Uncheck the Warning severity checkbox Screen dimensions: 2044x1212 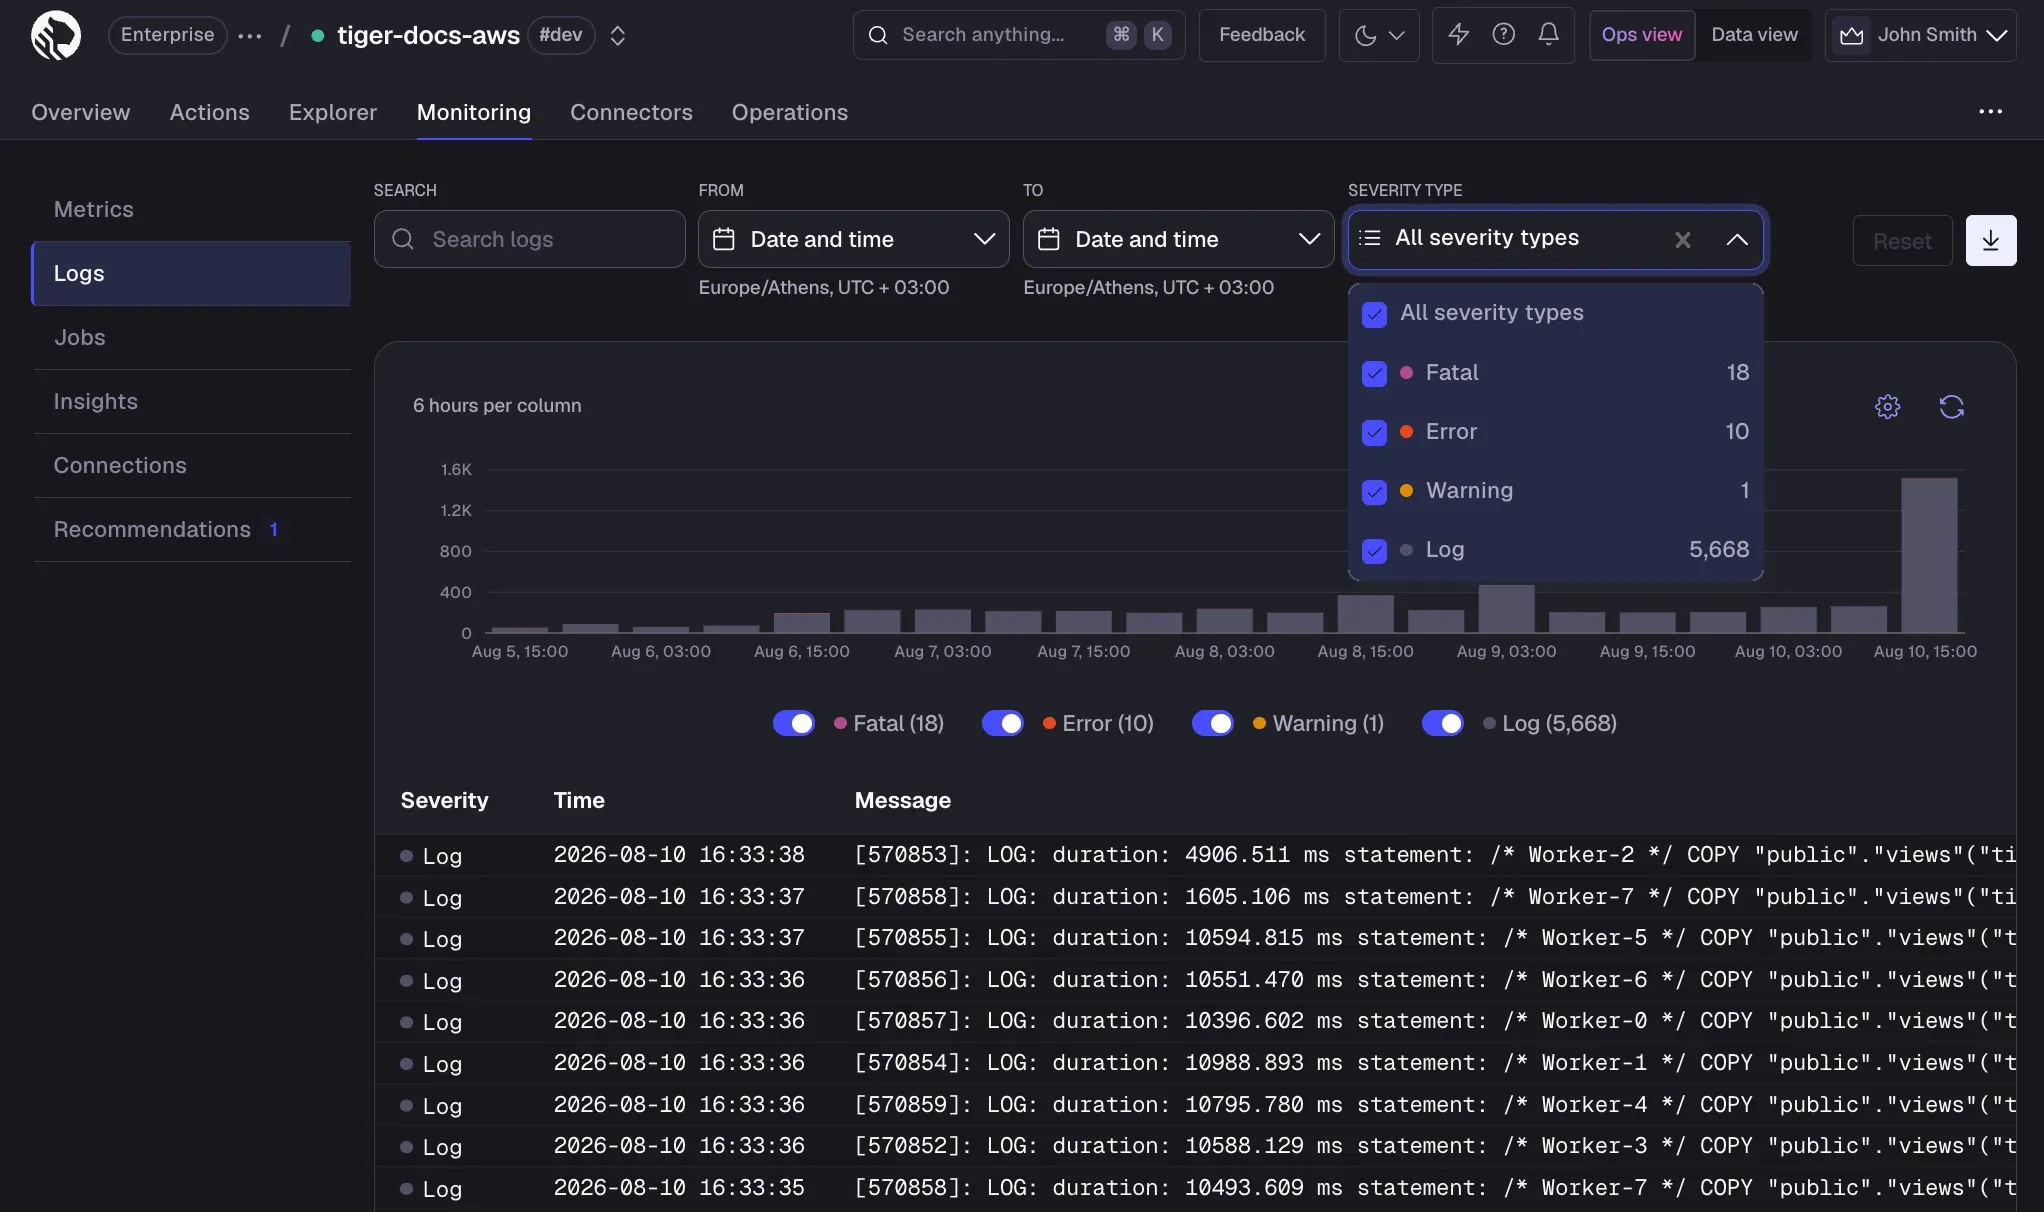pyautogui.click(x=1375, y=491)
